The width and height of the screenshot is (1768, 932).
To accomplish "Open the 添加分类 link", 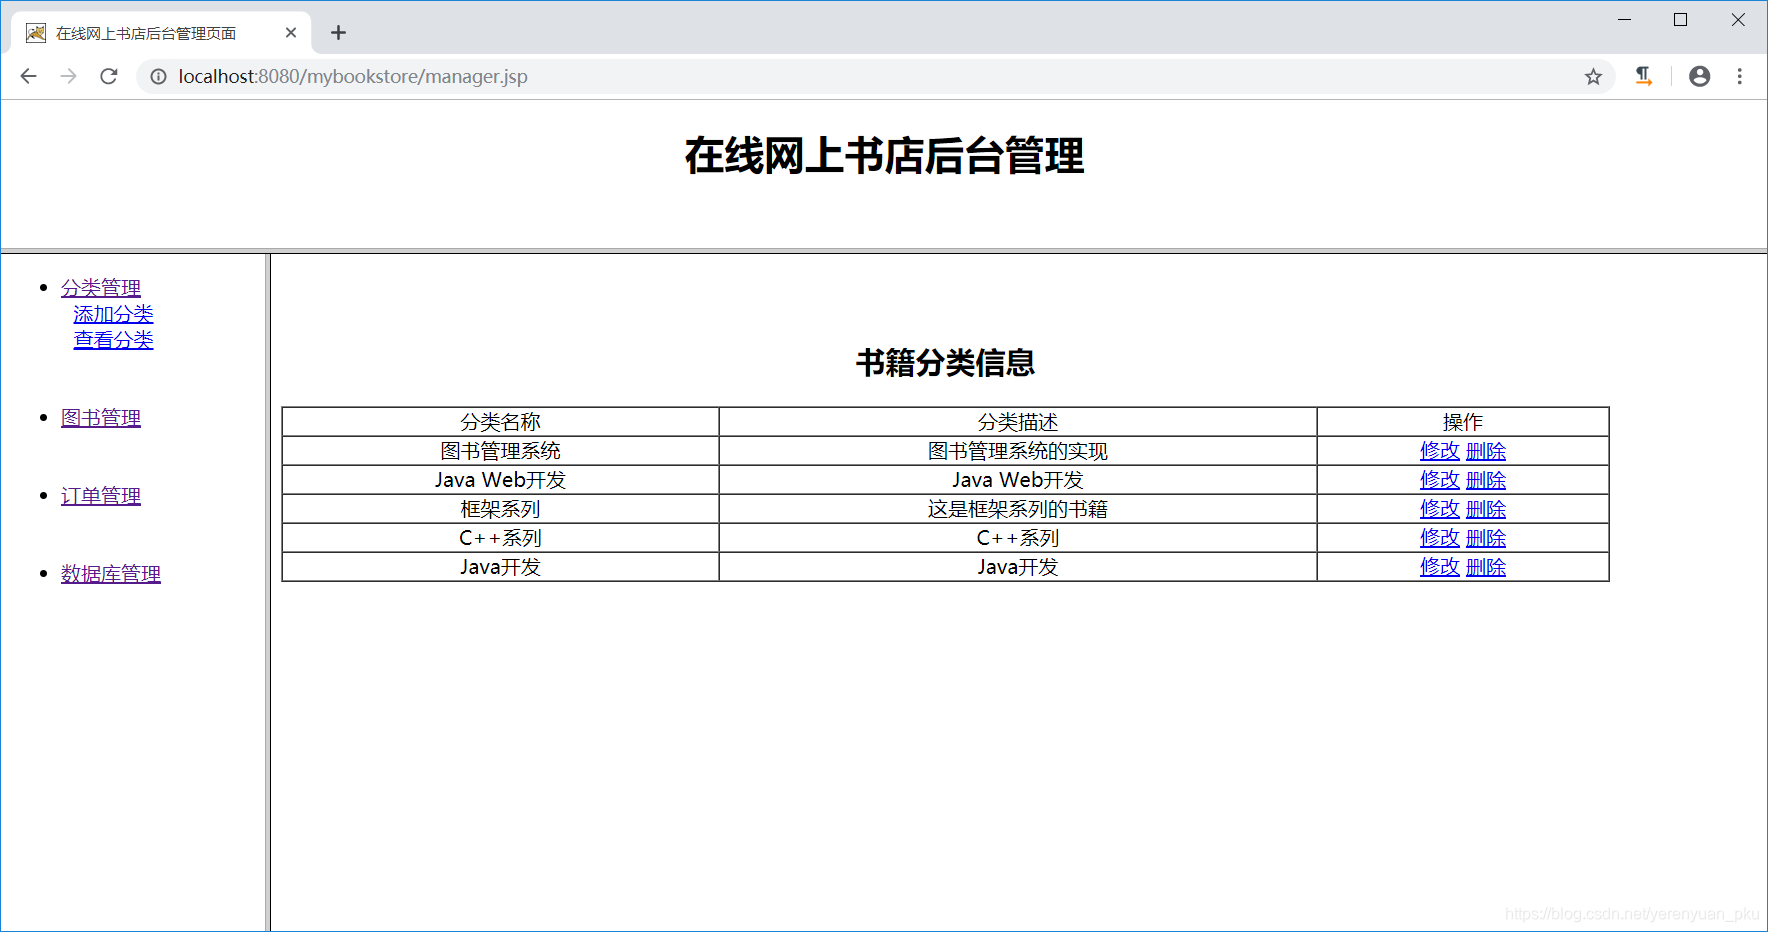I will (x=113, y=314).
